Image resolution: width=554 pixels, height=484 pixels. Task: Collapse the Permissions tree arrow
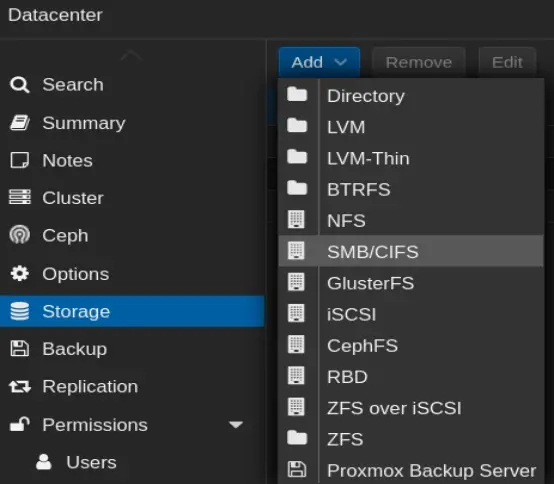pos(236,424)
